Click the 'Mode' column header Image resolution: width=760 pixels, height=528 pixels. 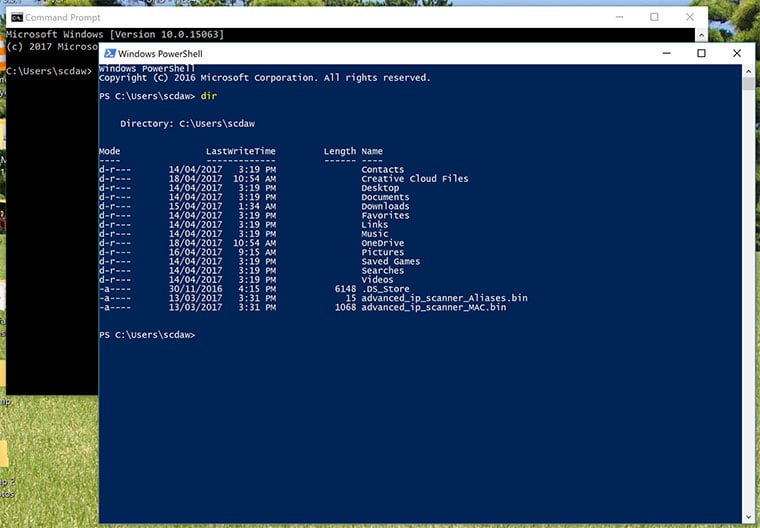coord(110,151)
